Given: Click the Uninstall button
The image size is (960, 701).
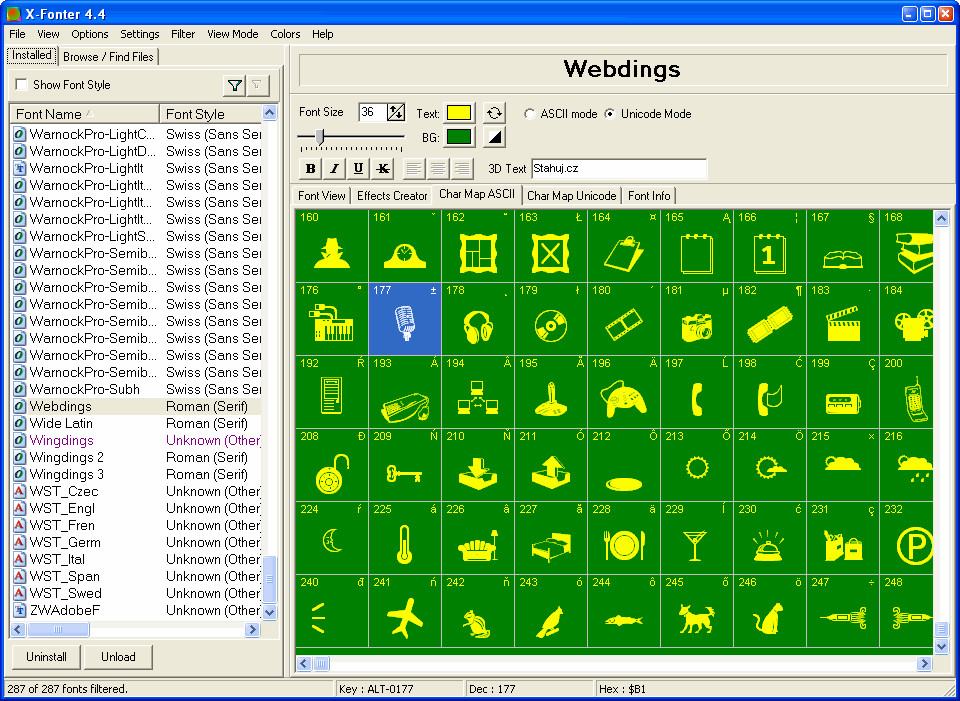Looking at the screenshot, I should [47, 657].
